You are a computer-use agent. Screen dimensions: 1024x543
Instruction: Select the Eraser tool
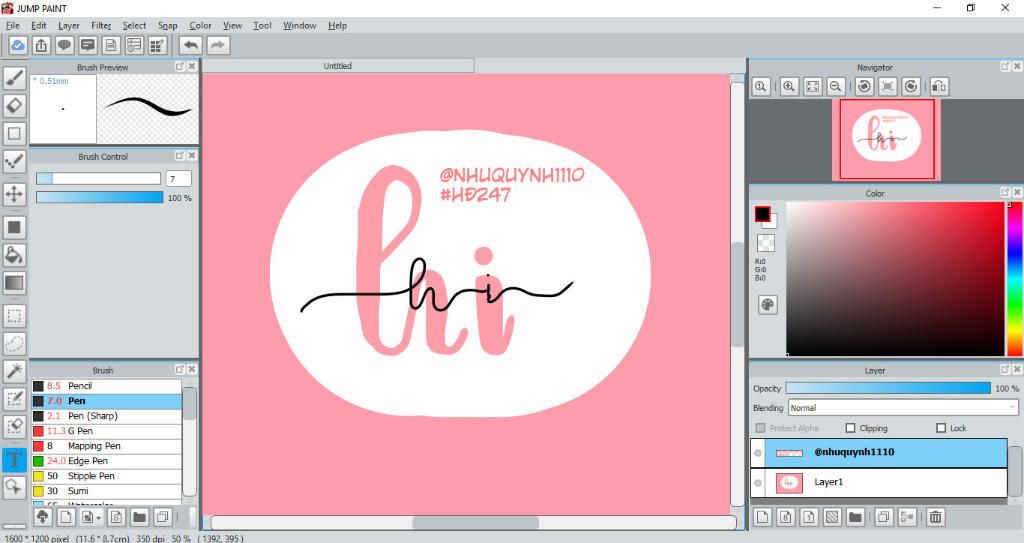point(14,105)
